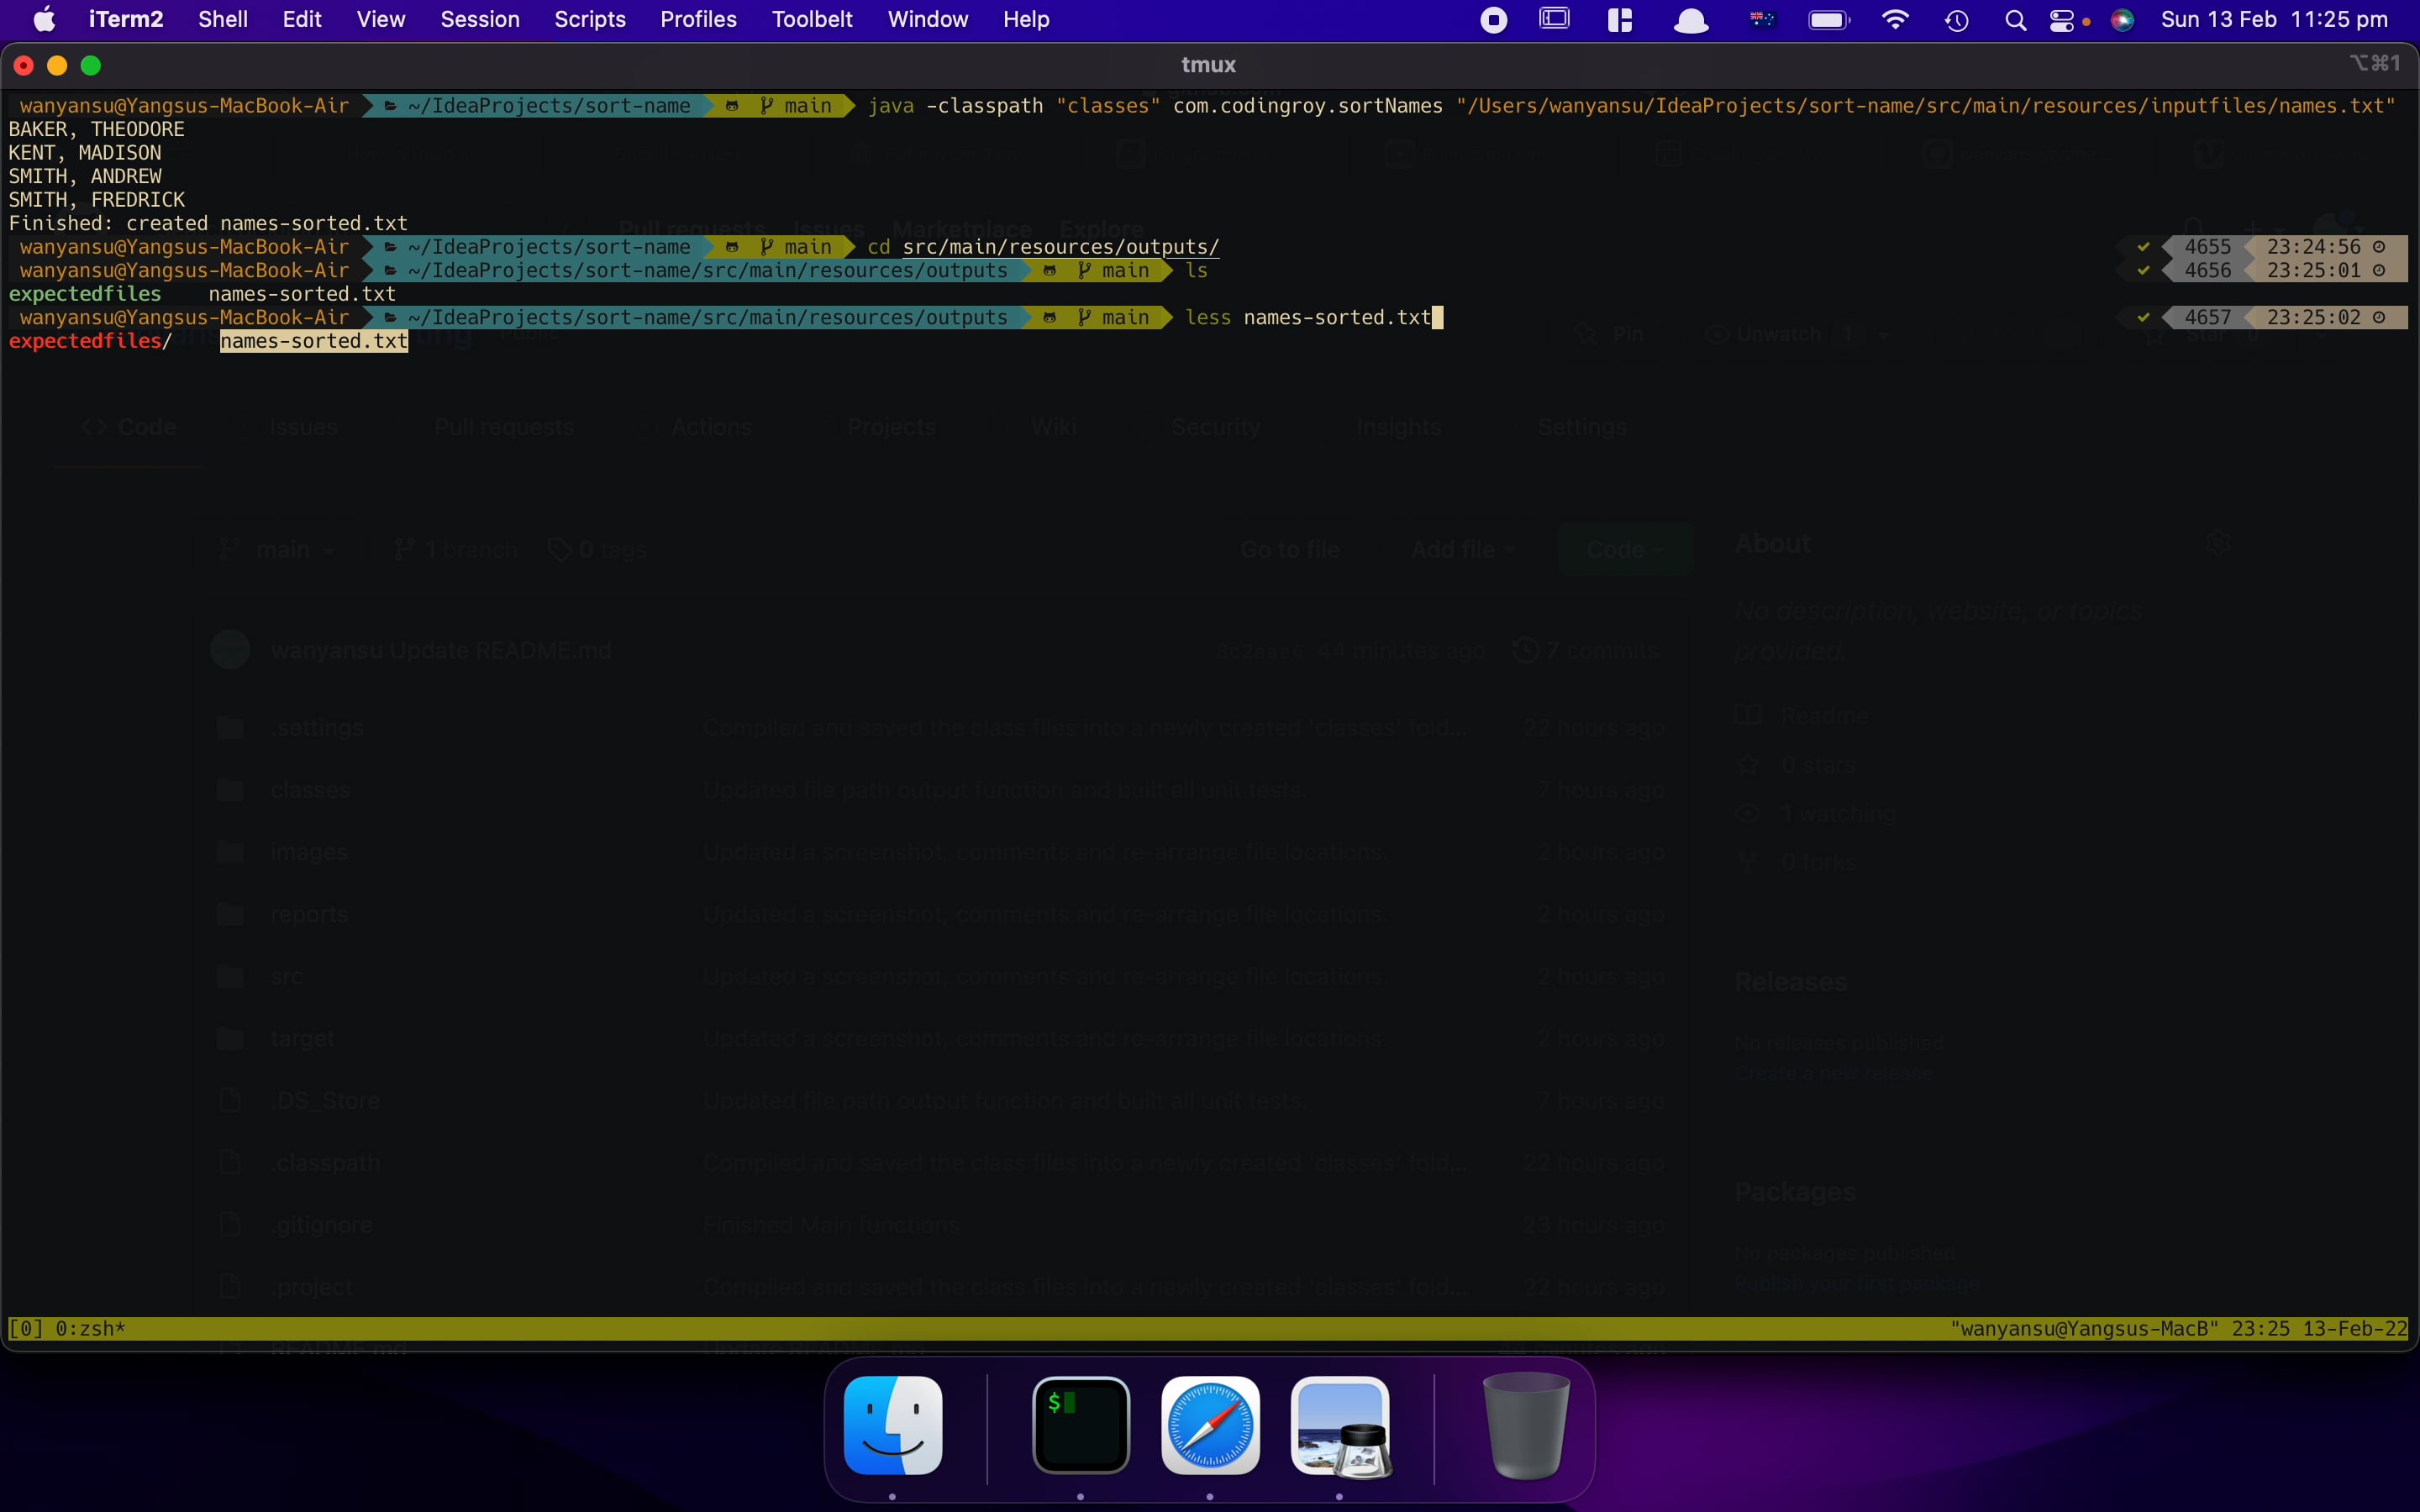Open Spotlight search magnifier icon
2420x1512 pixels.
(2015, 20)
